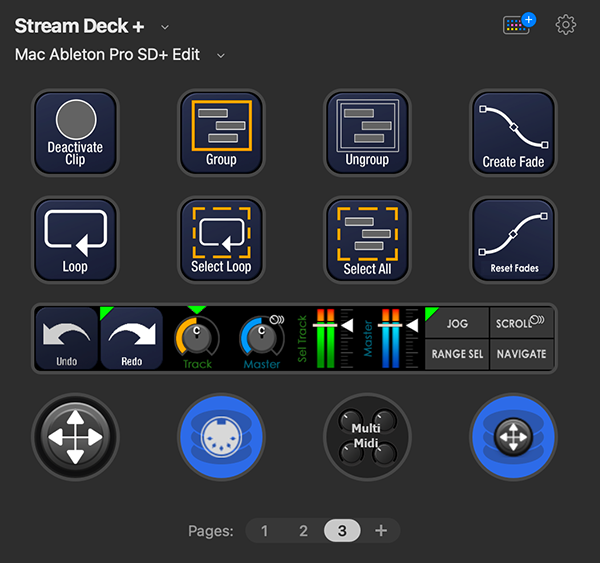Open the Stream Deck store keyboard icon

(x=519, y=24)
